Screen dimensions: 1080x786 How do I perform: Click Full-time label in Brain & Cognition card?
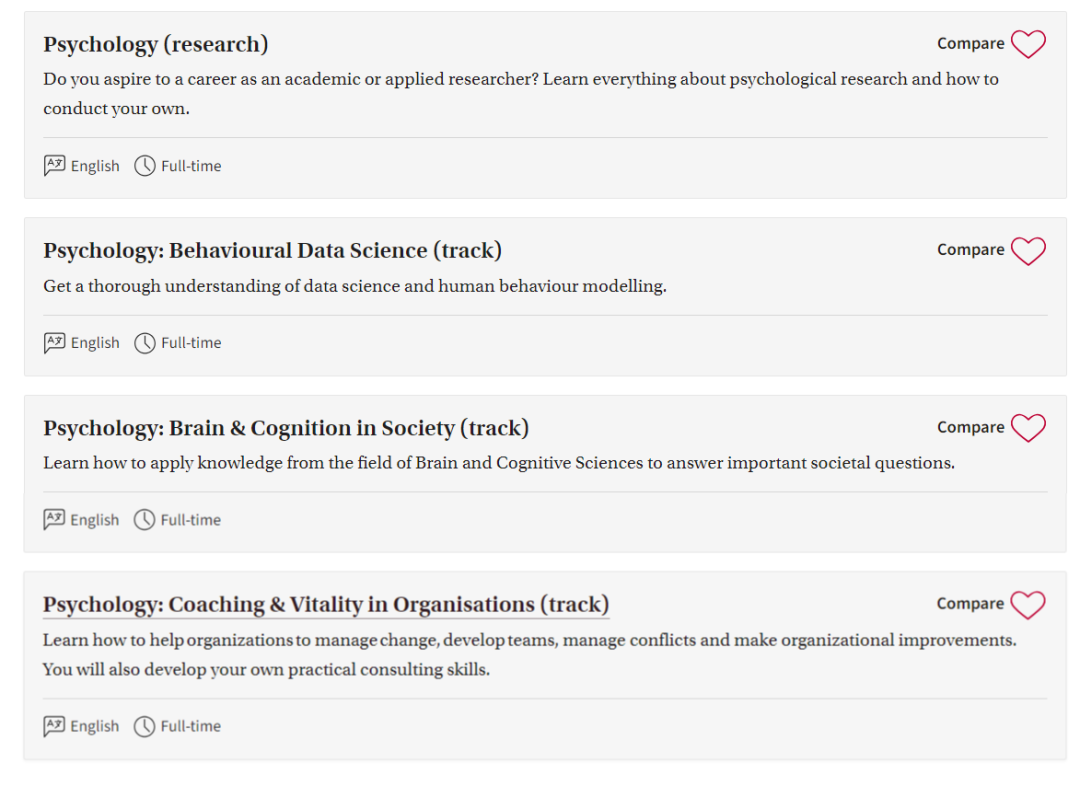[191, 520]
